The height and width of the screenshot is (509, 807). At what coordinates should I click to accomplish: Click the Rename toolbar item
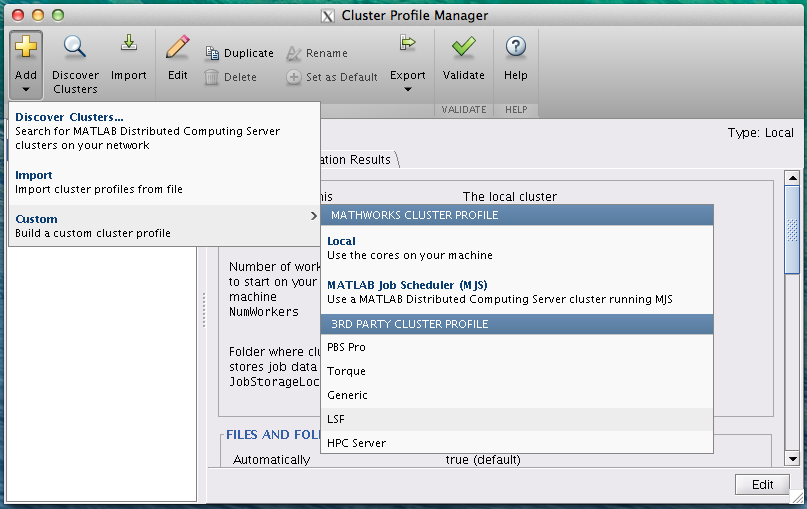pyautogui.click(x=317, y=53)
